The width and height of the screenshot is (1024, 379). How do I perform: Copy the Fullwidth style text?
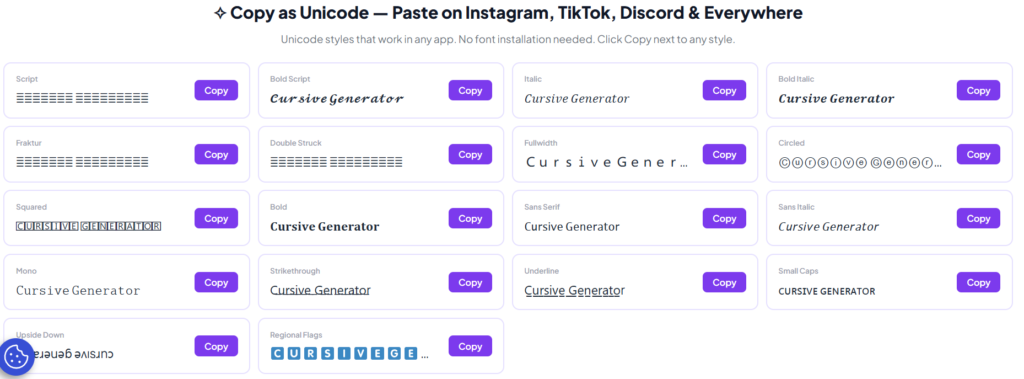coord(724,155)
